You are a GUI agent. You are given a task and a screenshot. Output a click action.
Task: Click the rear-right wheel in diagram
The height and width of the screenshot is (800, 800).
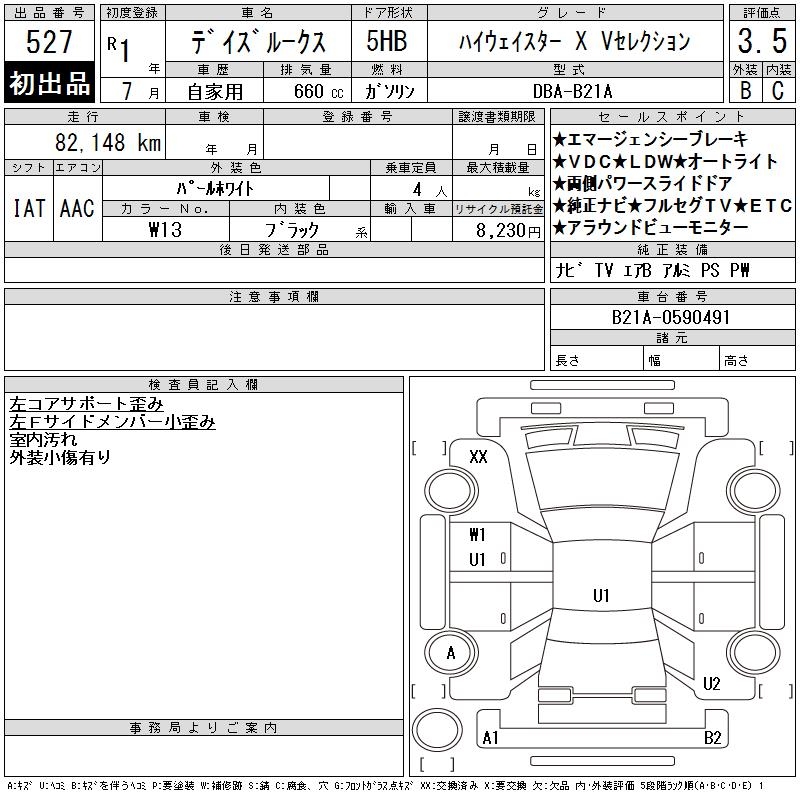(753, 653)
